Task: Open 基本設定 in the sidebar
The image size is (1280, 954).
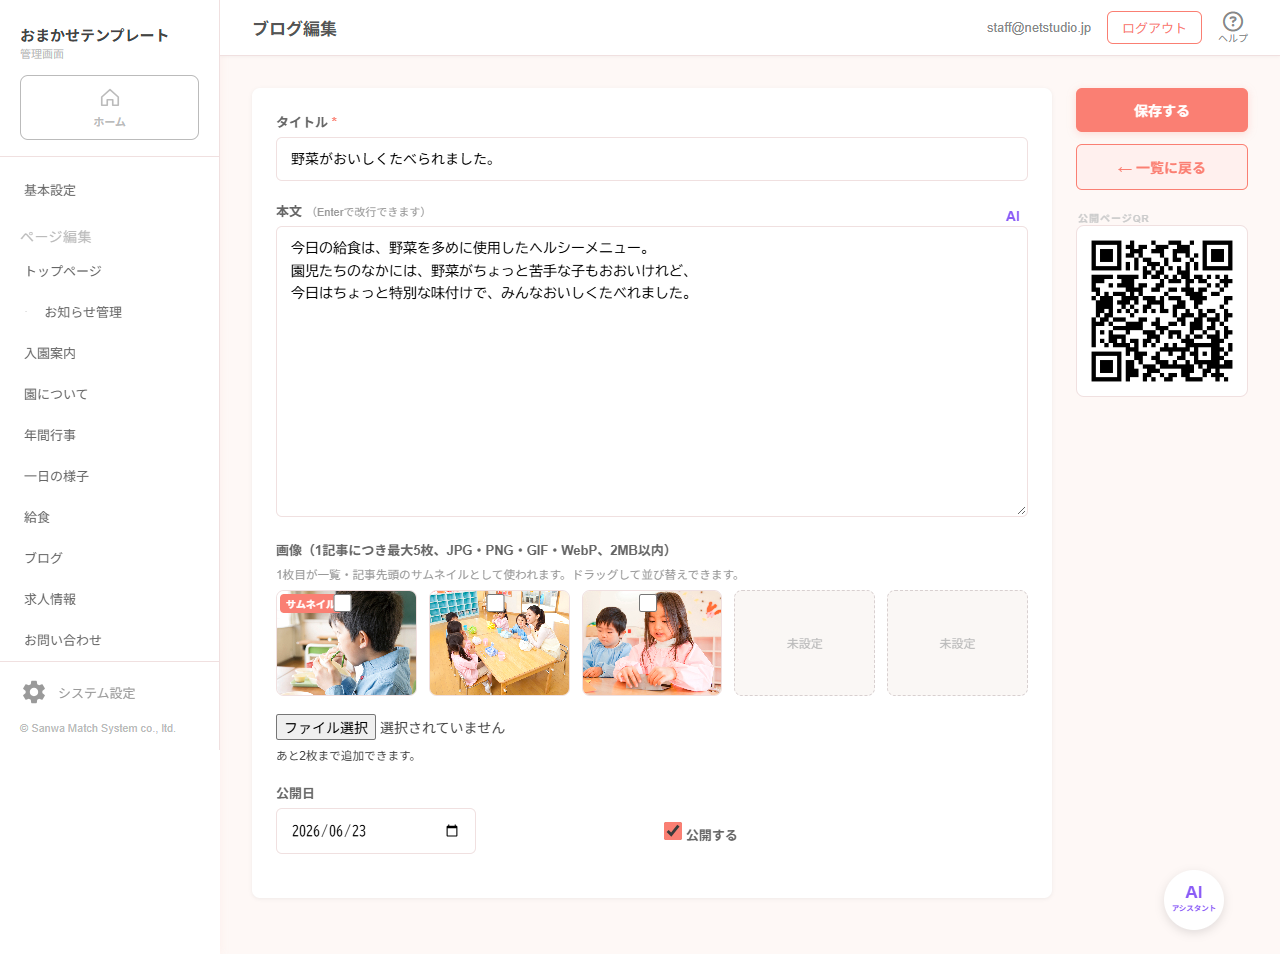Action: [x=50, y=190]
